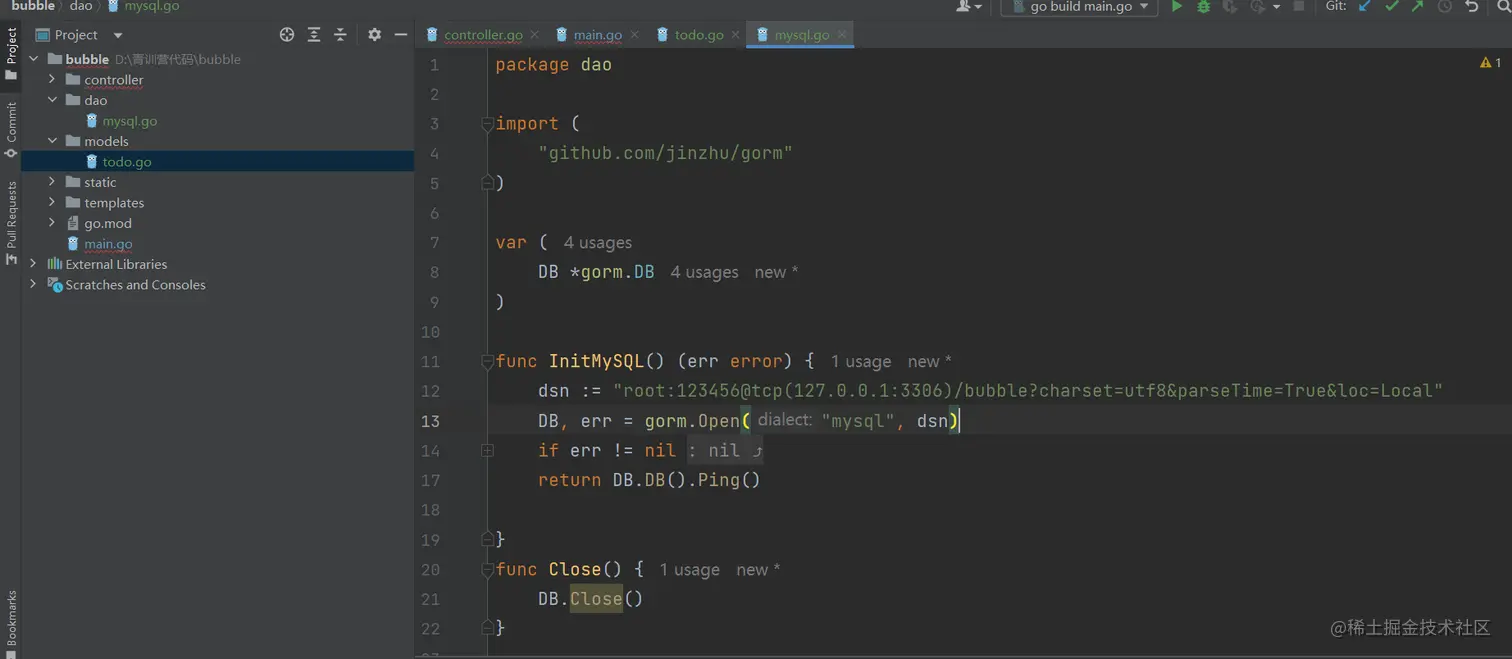Open the profiler run icon
1512x659 pixels.
coord(1258,6)
